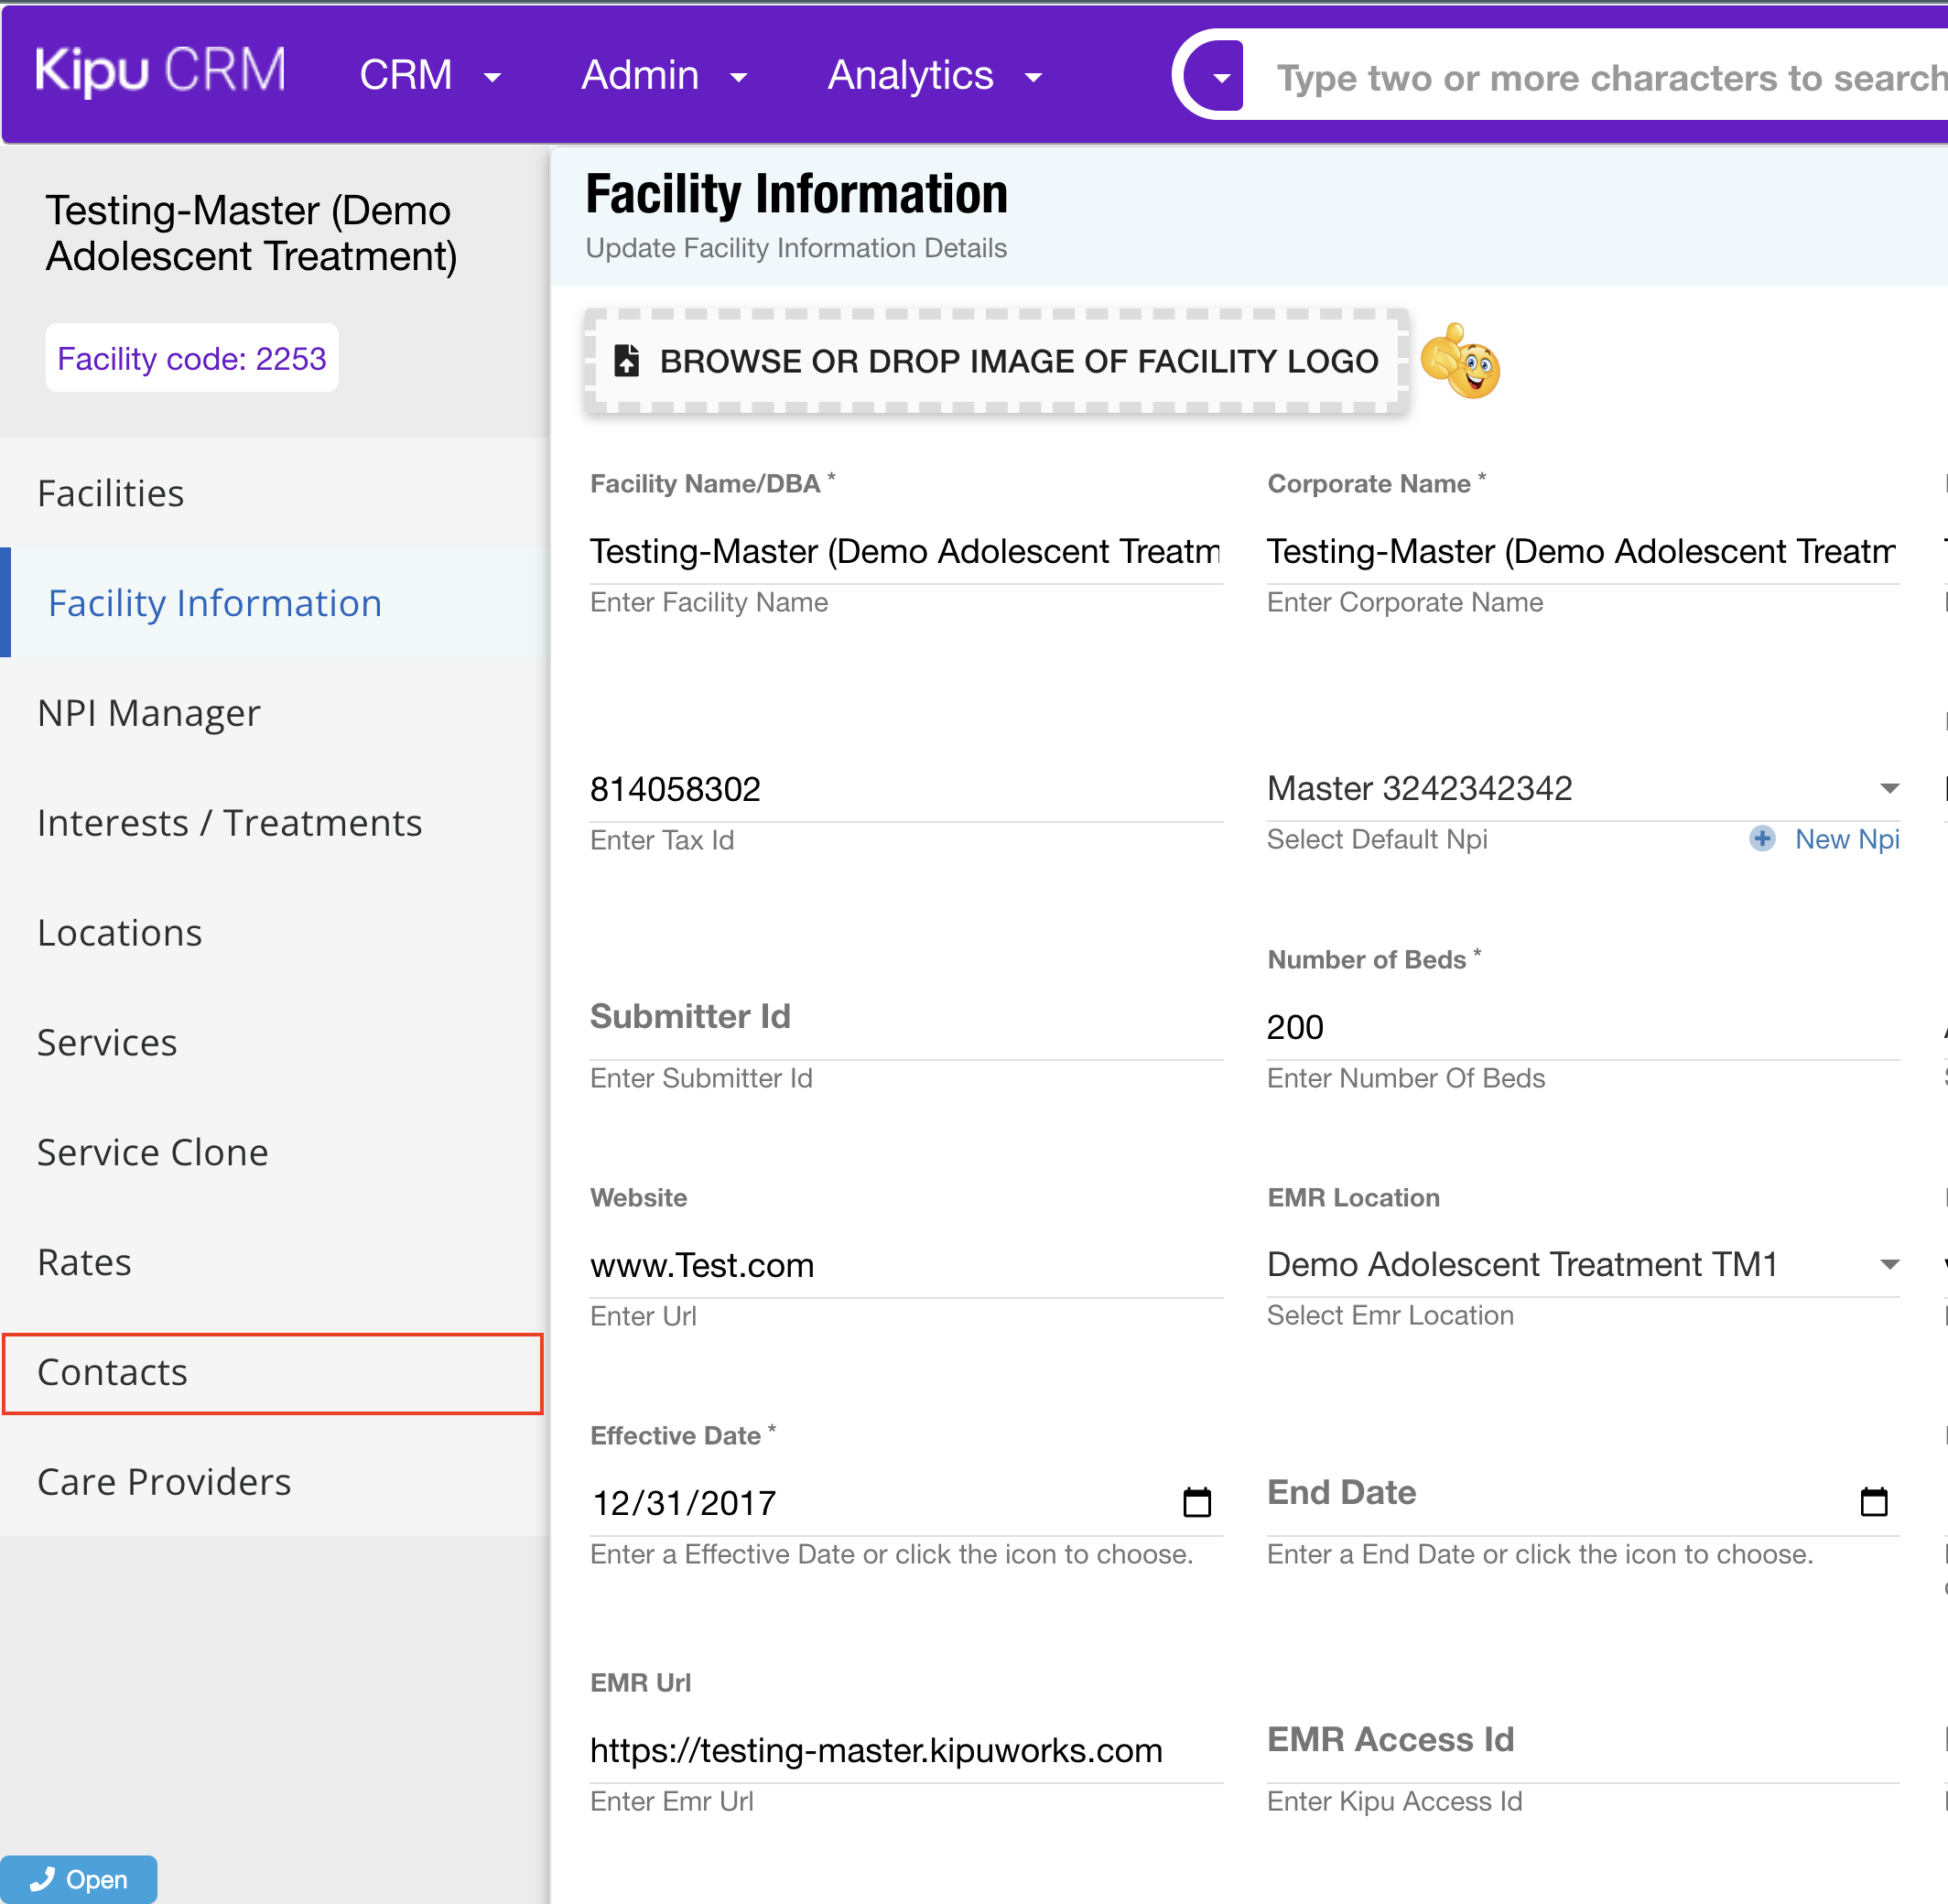Image resolution: width=1948 pixels, height=1904 pixels.
Task: Expand the EMR Location dropdown
Action: (x=1889, y=1265)
